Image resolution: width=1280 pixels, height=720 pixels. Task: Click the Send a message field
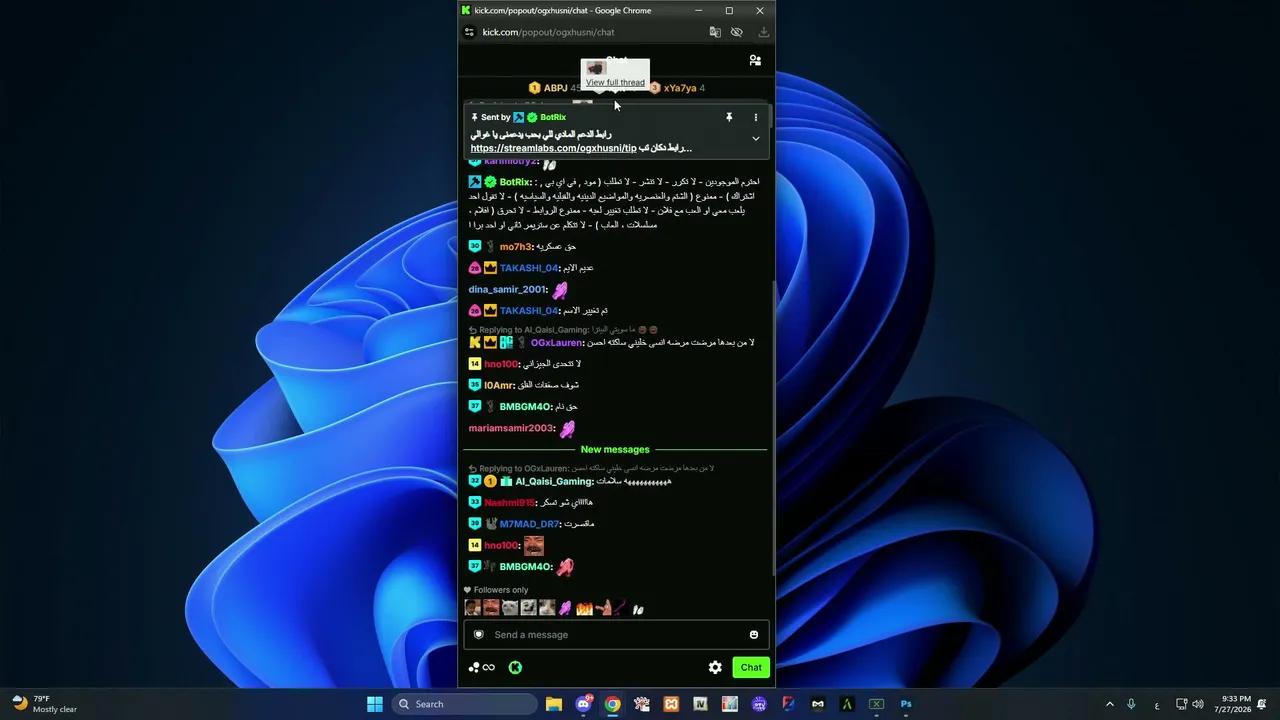[x=616, y=635]
